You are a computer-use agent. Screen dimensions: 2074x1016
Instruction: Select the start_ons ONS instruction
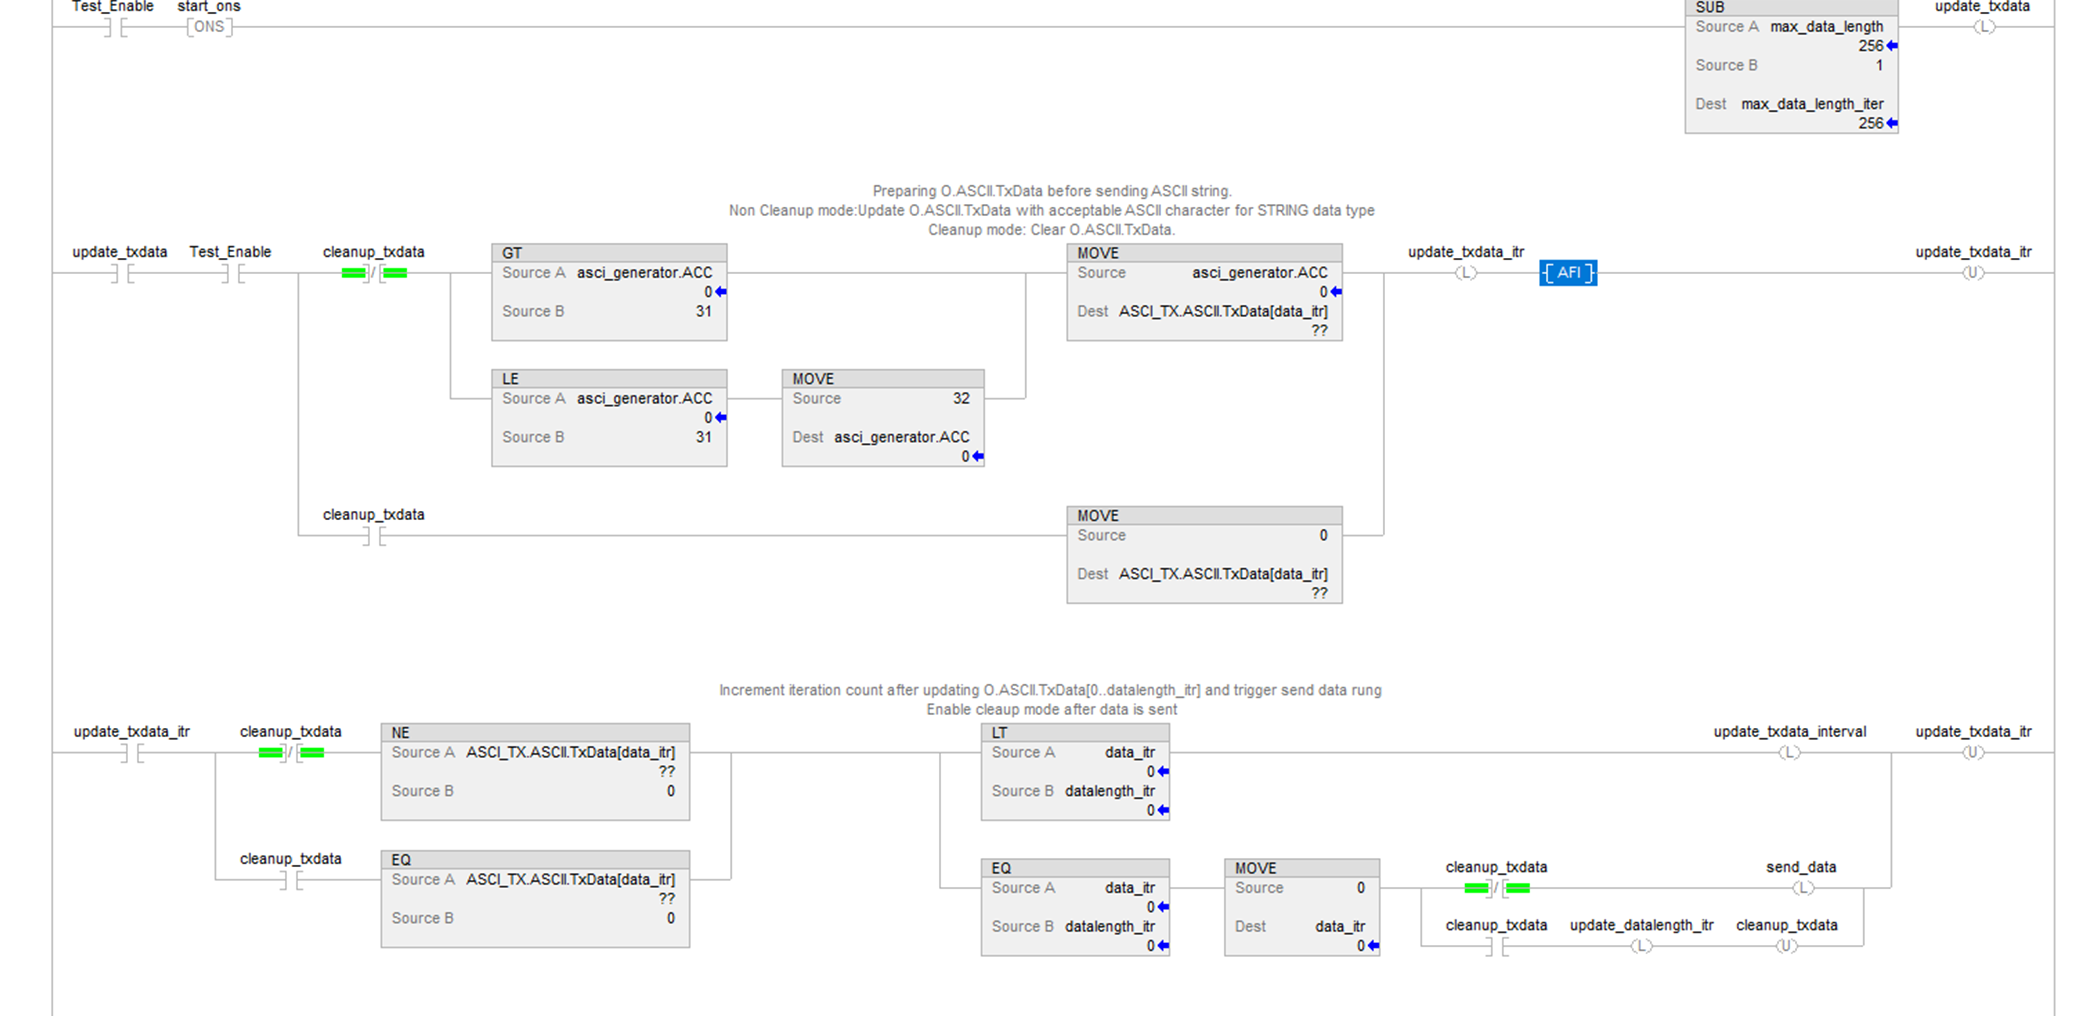pyautogui.click(x=209, y=27)
